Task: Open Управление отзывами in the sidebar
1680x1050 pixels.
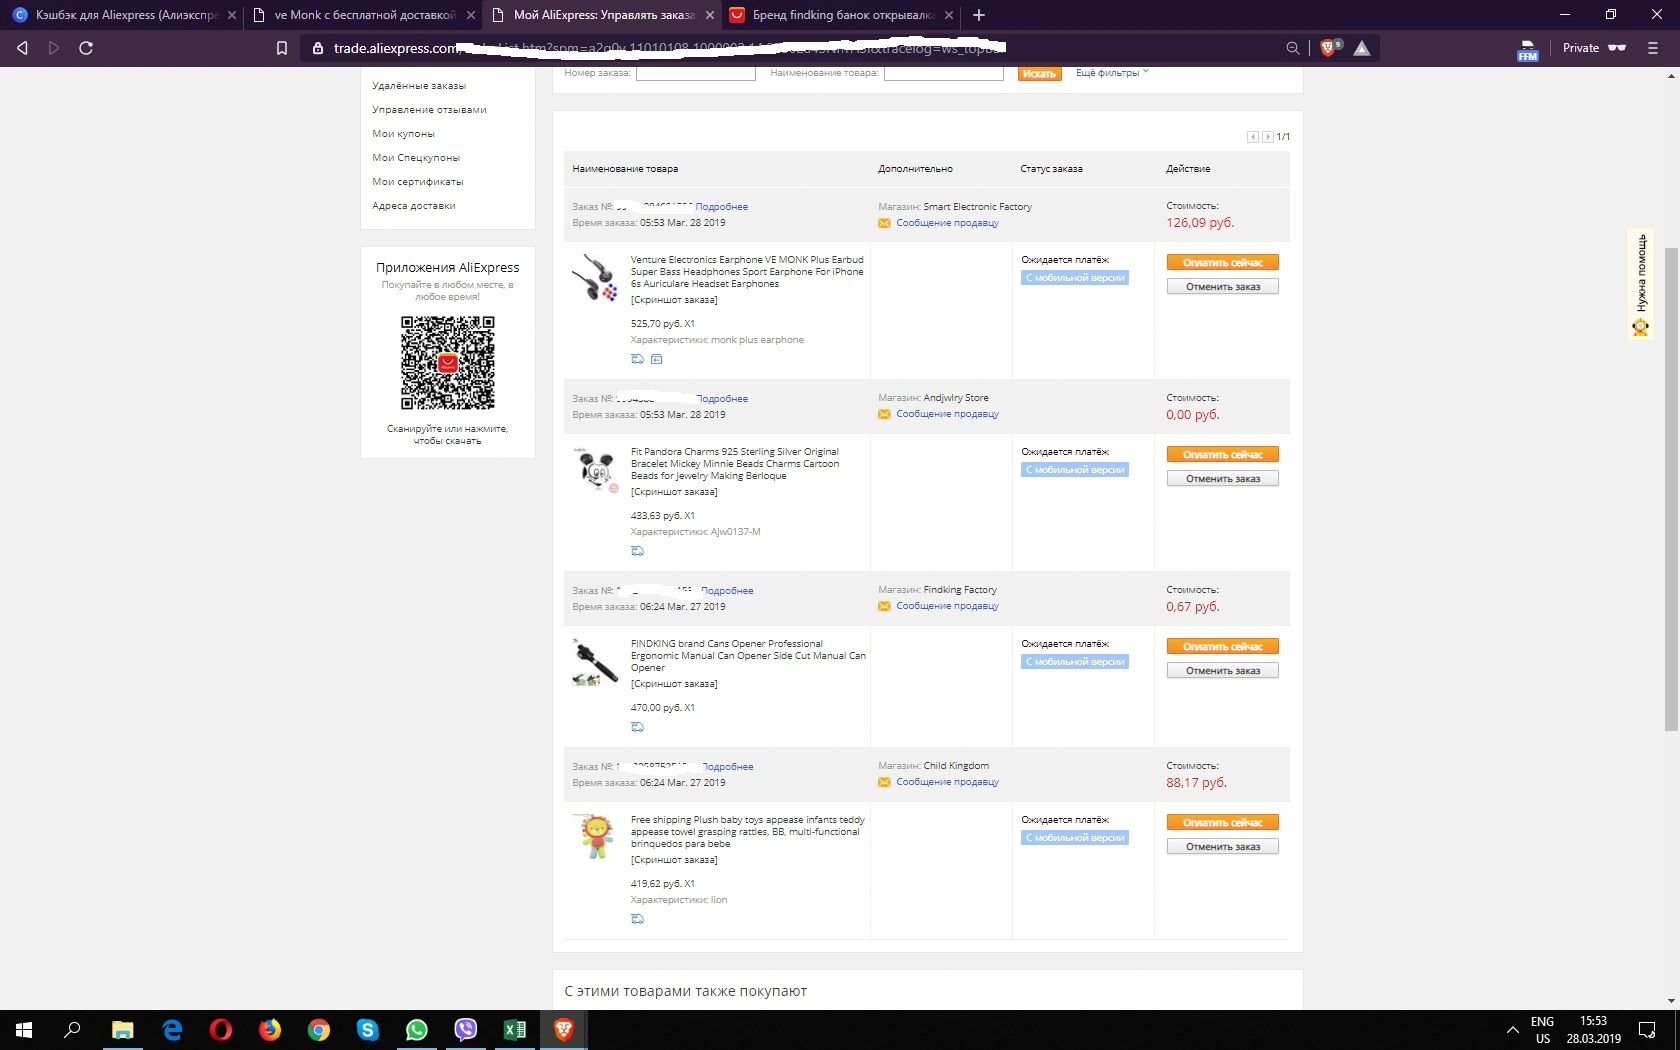Action: click(x=429, y=110)
